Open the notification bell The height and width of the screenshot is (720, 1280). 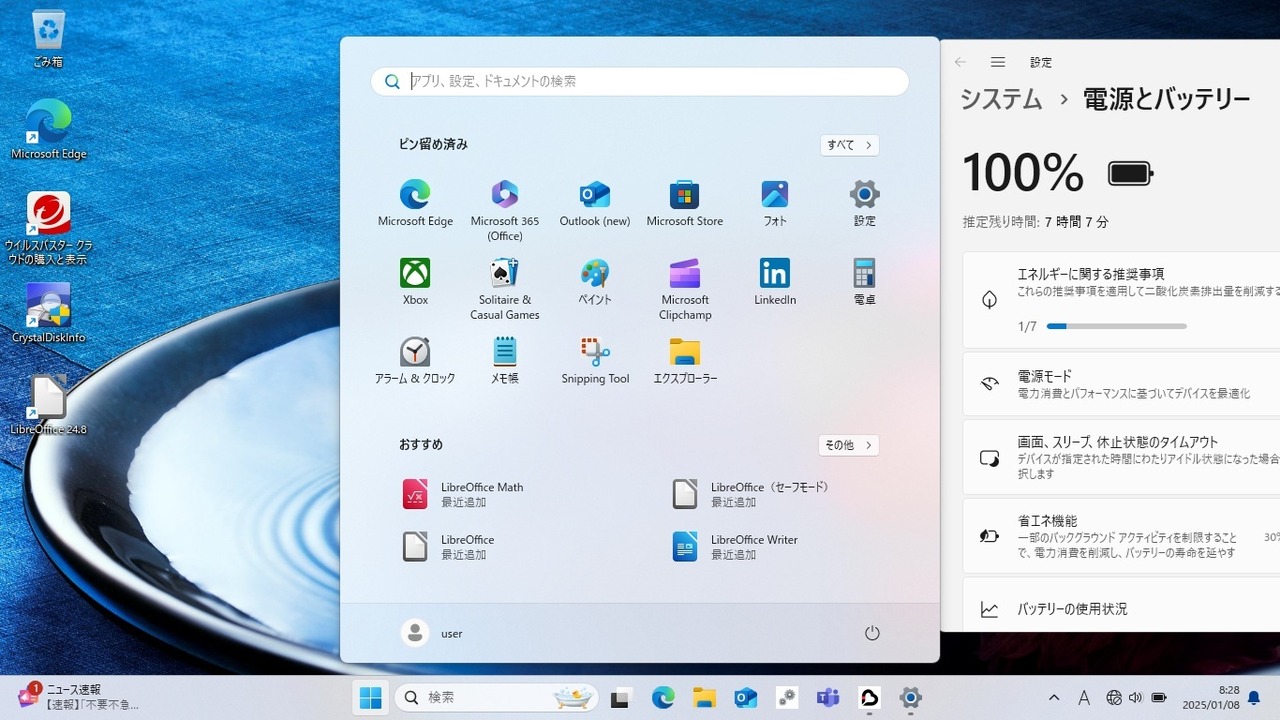1254,698
